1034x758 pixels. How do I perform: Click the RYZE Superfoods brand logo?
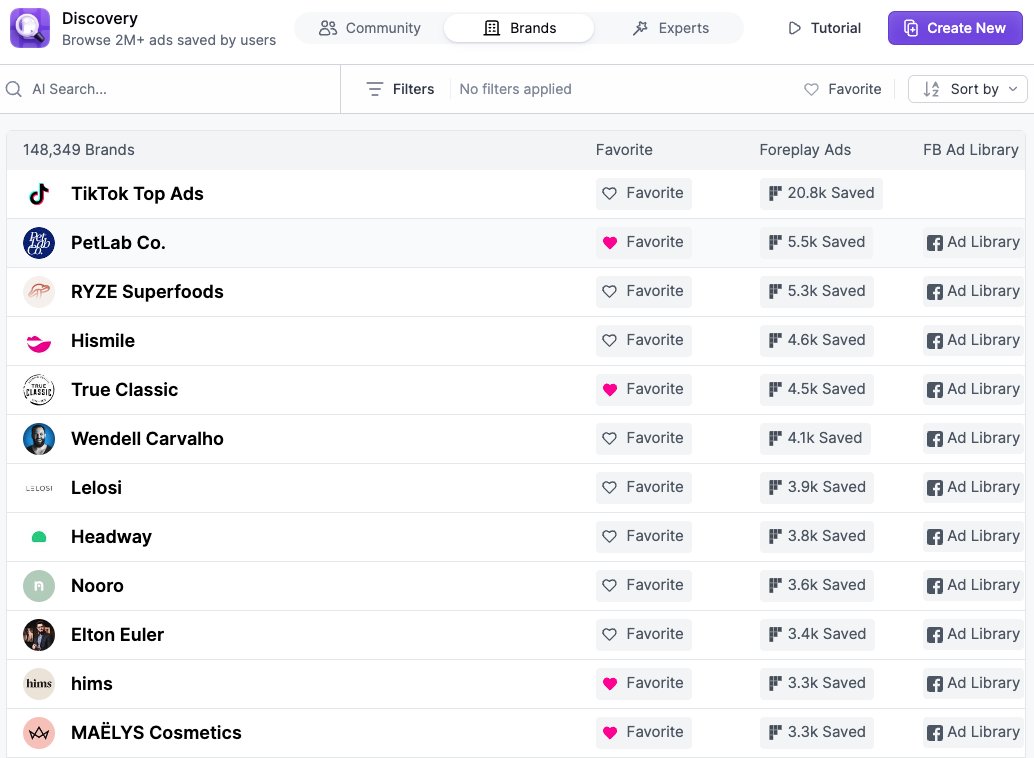click(39, 292)
